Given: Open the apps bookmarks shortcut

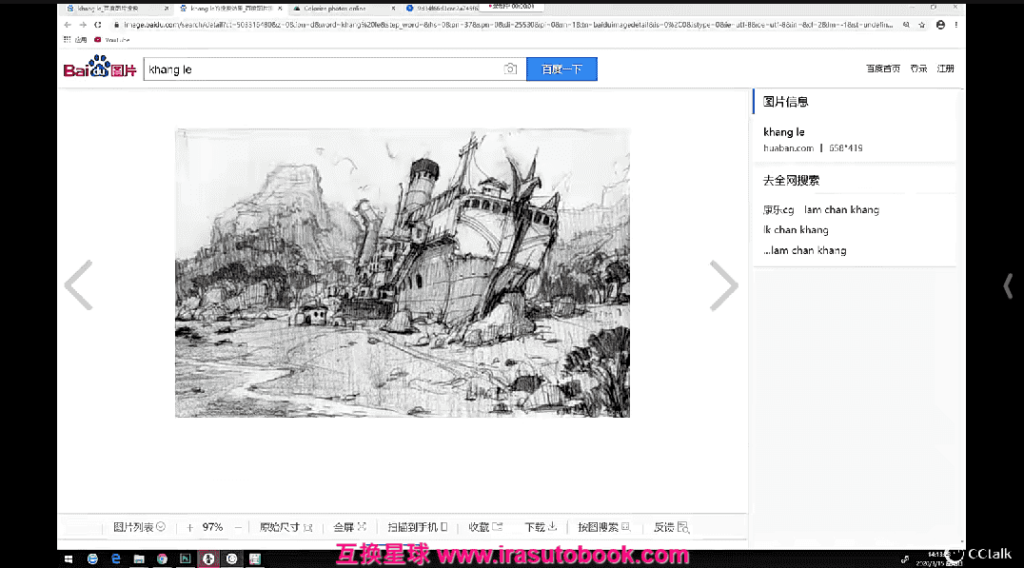Looking at the screenshot, I should pyautogui.click(x=75, y=40).
